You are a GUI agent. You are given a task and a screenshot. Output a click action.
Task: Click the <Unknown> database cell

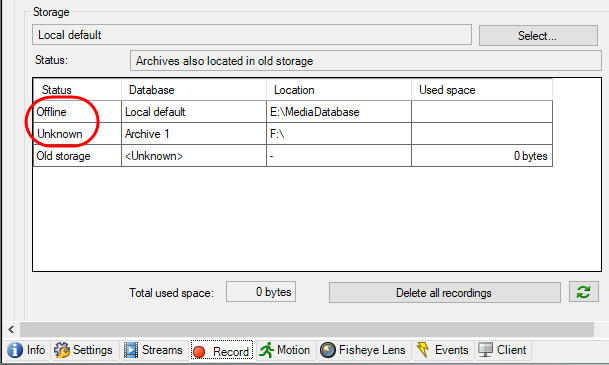click(x=194, y=156)
